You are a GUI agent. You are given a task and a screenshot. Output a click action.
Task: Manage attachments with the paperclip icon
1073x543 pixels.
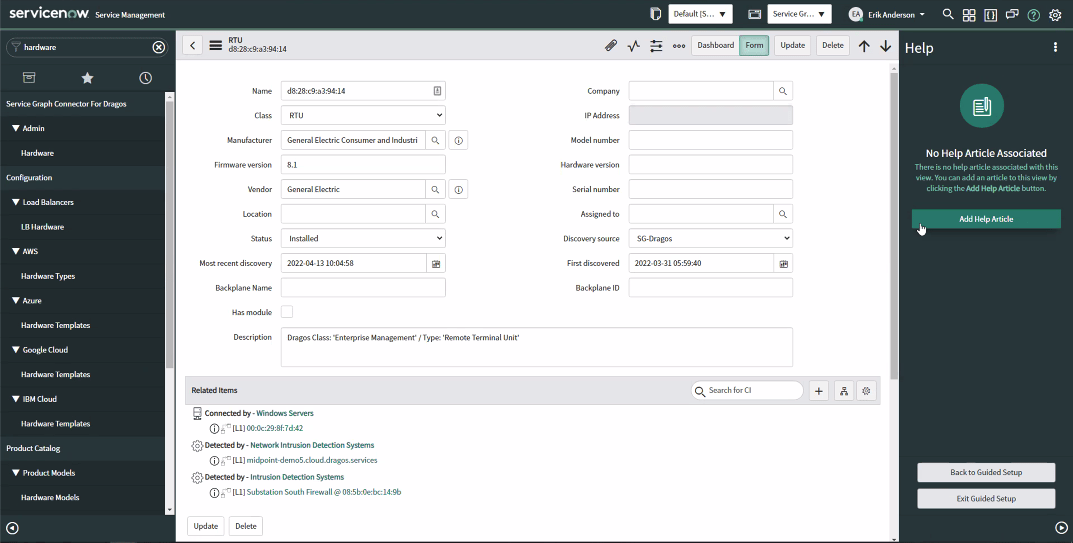click(x=611, y=45)
